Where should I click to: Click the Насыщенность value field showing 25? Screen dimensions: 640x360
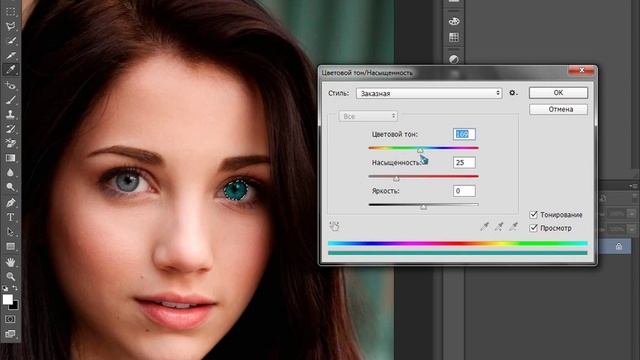[x=464, y=162]
